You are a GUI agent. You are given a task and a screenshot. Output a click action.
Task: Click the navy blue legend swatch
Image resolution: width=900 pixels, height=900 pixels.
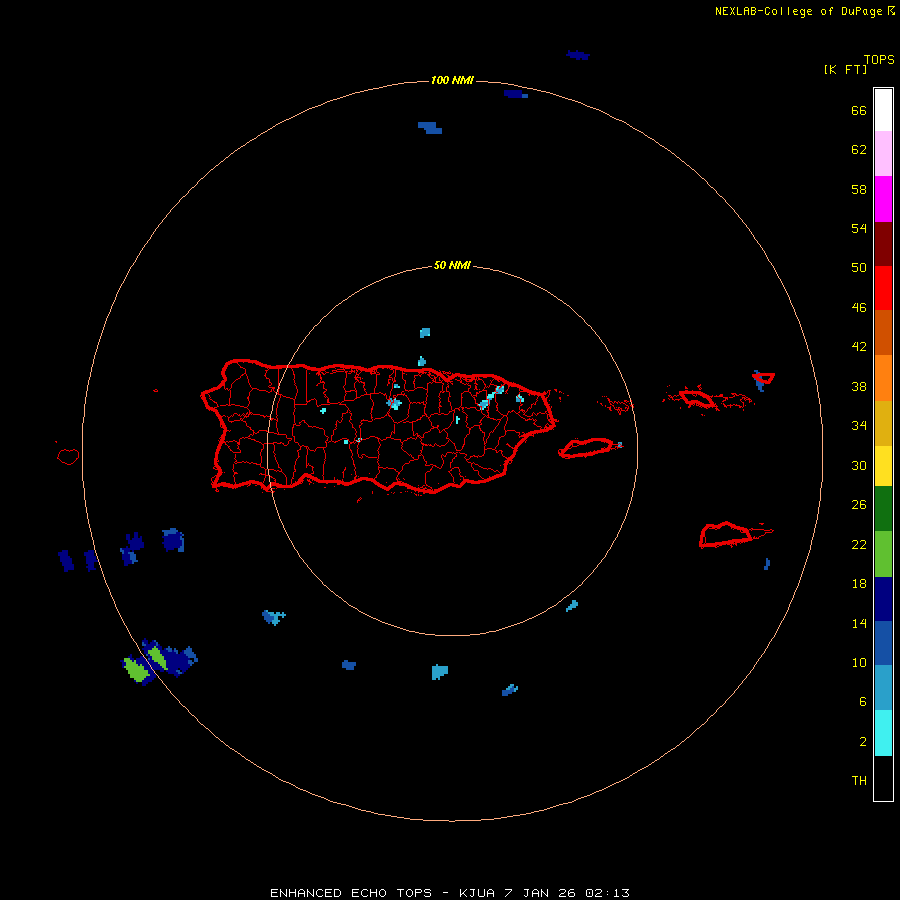pos(883,599)
